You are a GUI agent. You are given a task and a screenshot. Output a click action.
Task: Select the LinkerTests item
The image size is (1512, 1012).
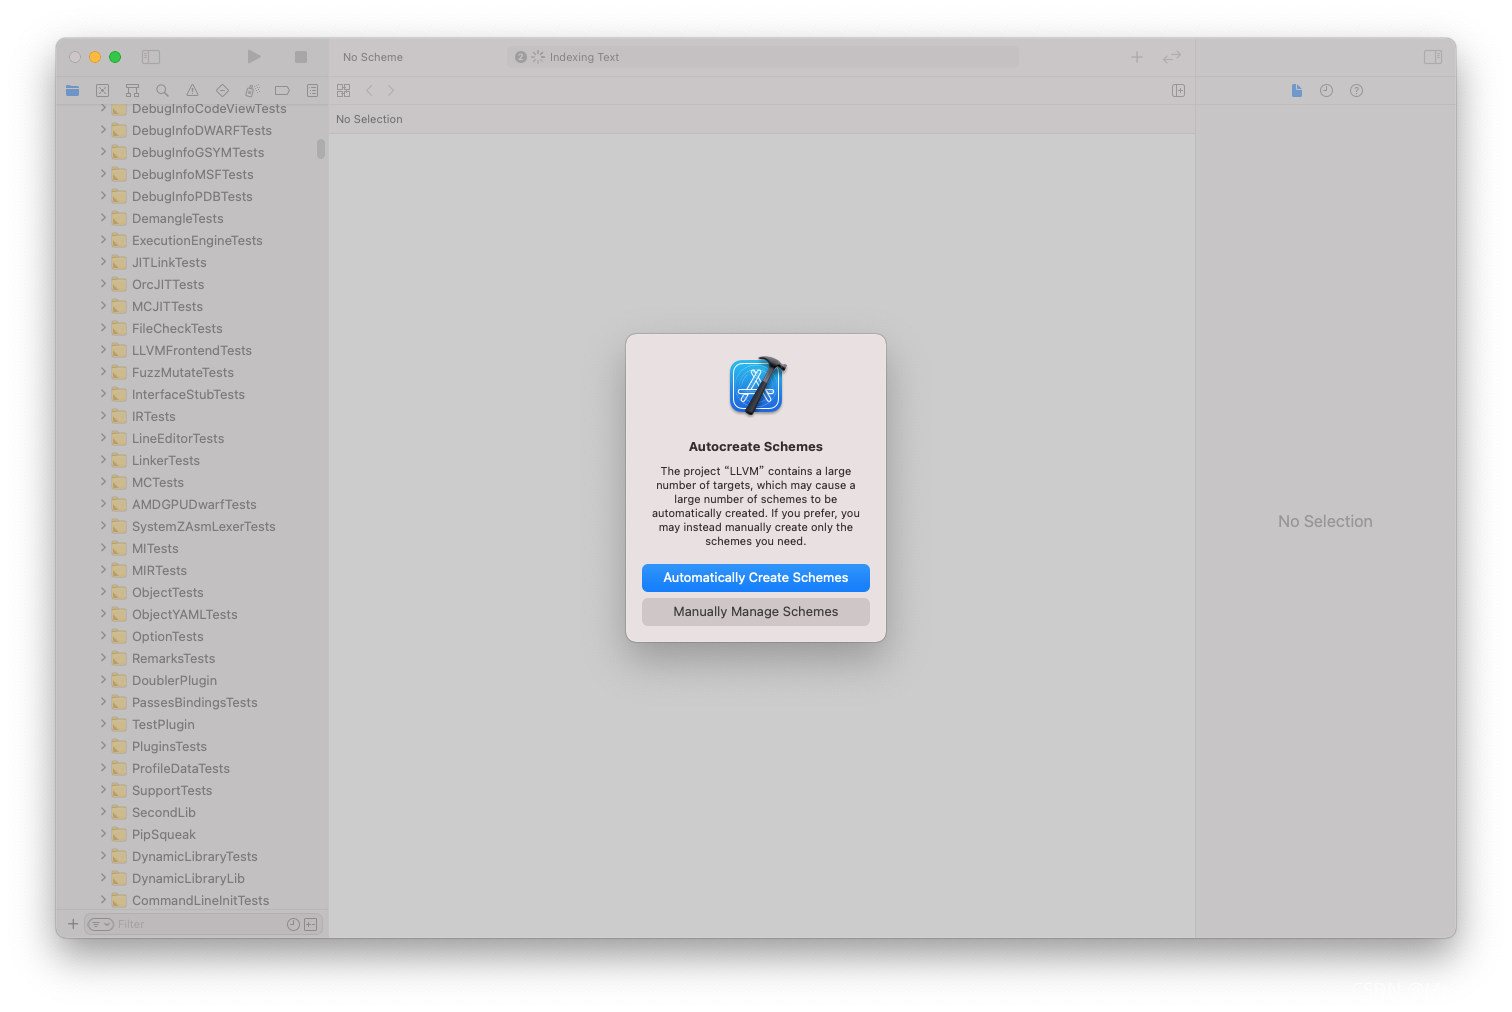coord(166,460)
